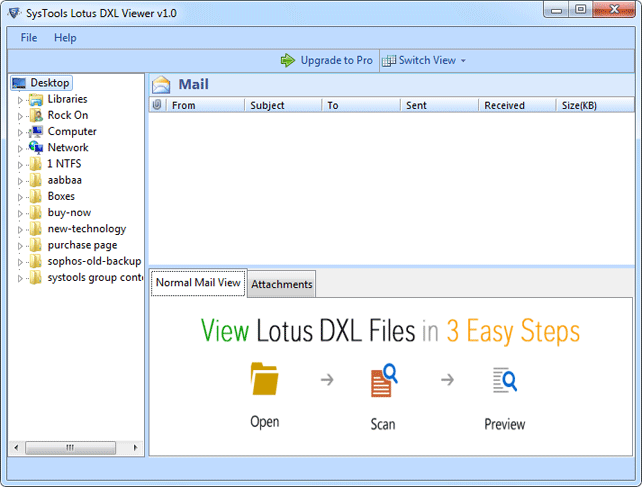Expand the 1 NTFS folder node
The width and height of the screenshot is (642, 487).
pyautogui.click(x=20, y=165)
